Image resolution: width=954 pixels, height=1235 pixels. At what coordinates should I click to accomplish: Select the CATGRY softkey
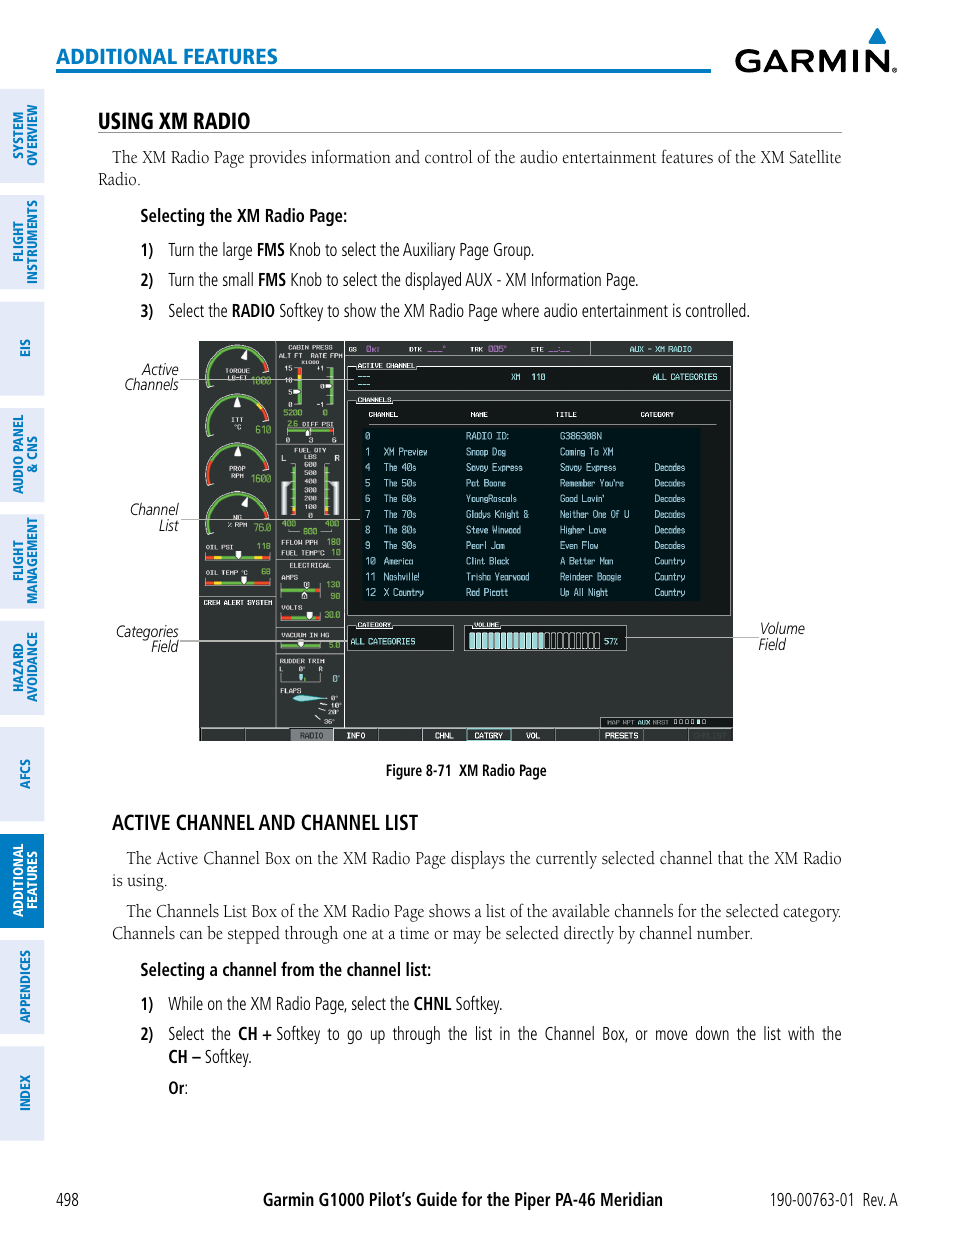pyautogui.click(x=489, y=735)
